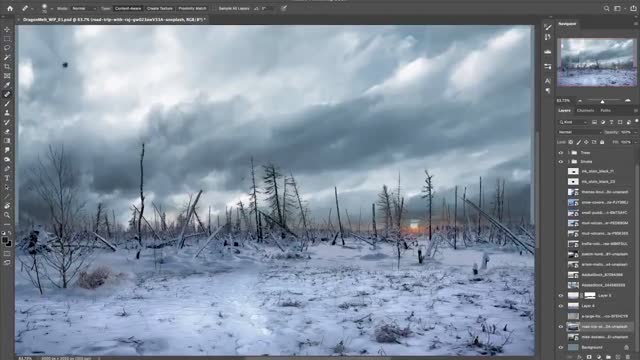Switch to the Channels tab

point(585,111)
